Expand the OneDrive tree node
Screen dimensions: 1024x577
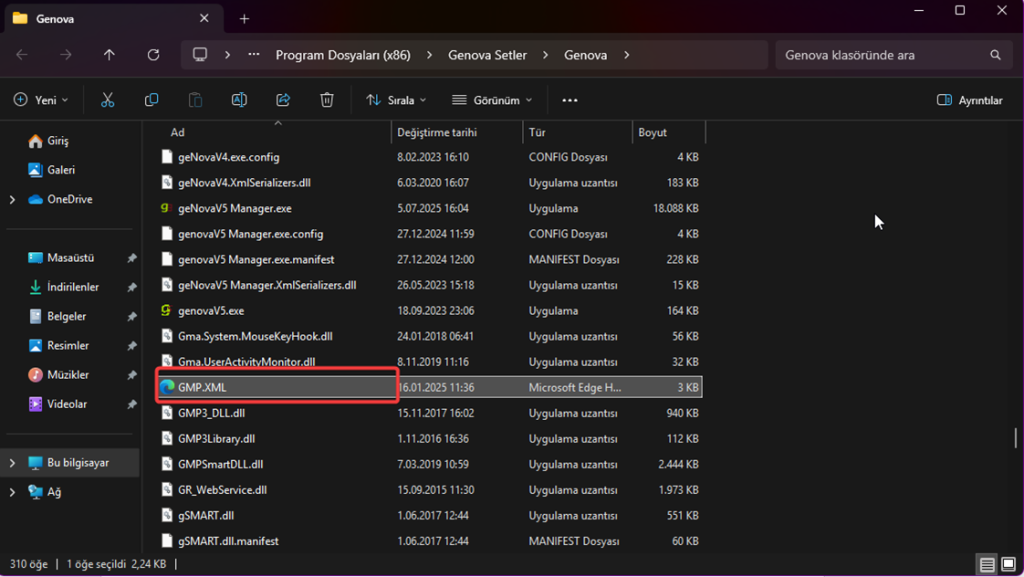tap(12, 199)
